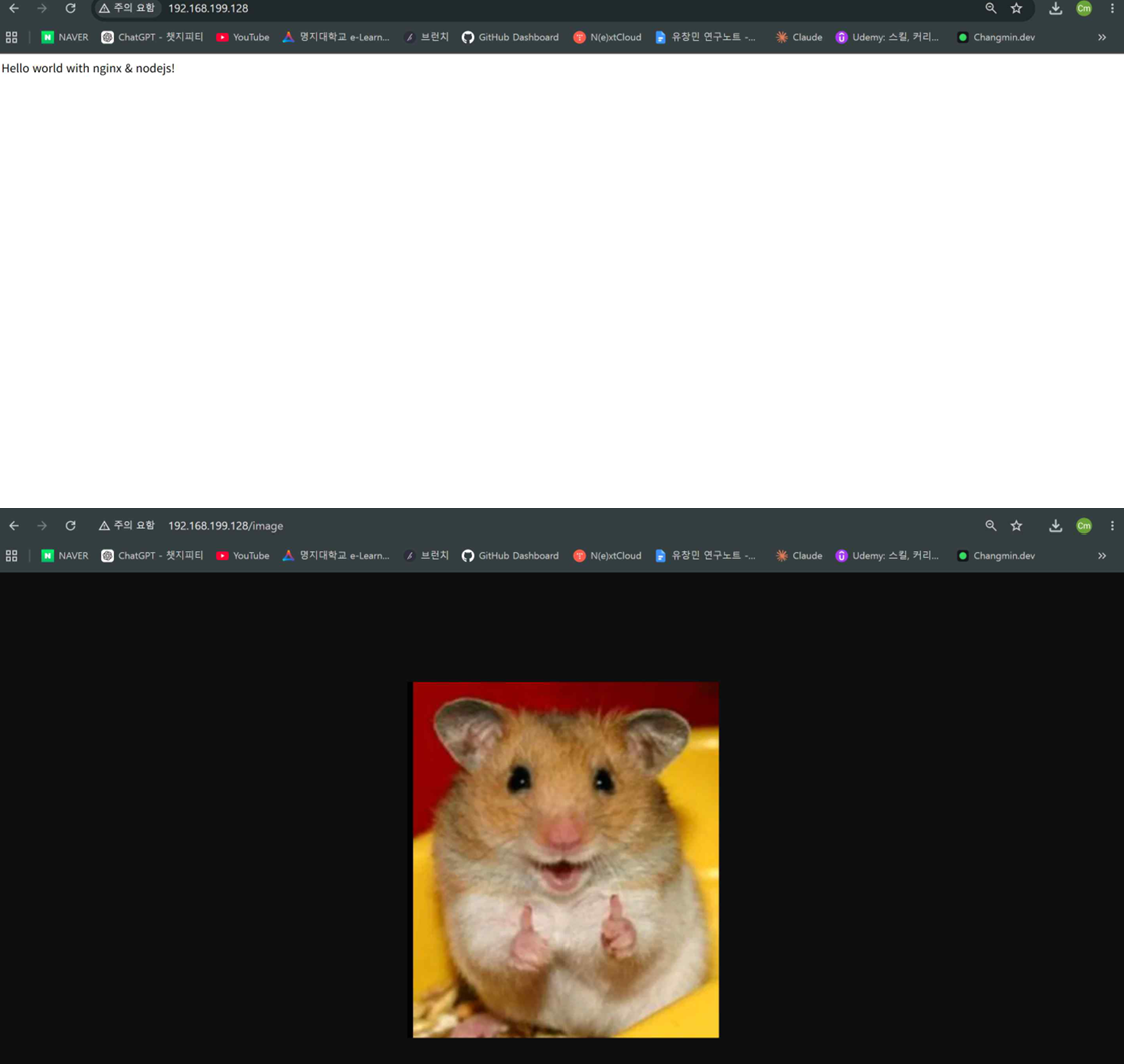1124x1064 pixels.
Task: Open profile avatar in bottom browser window
Action: pyautogui.click(x=1084, y=526)
